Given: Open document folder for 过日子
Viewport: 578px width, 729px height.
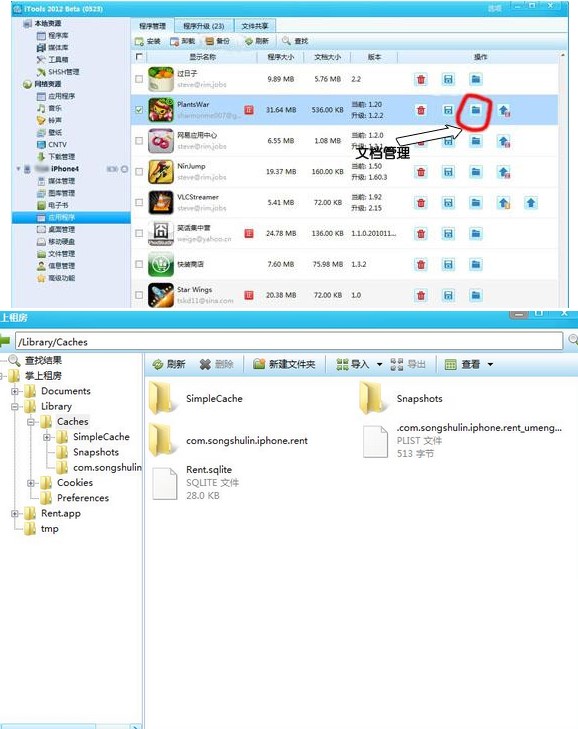Looking at the screenshot, I should coord(476,80).
